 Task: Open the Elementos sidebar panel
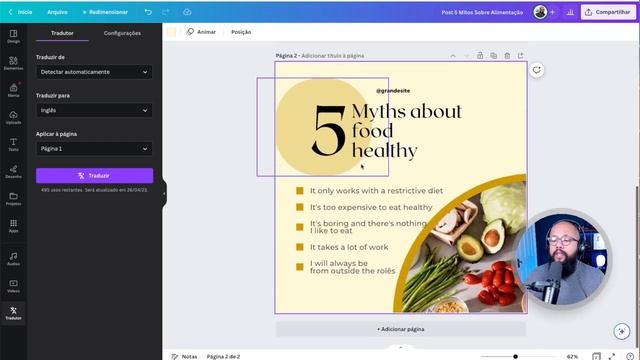coord(13,63)
